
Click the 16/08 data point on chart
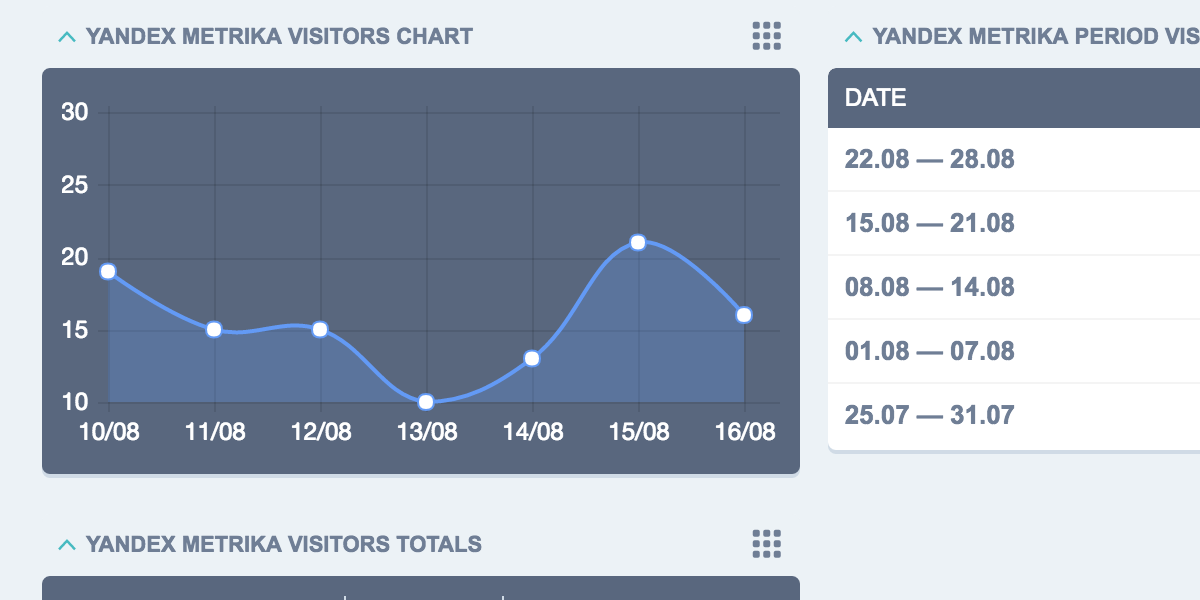[744, 315]
